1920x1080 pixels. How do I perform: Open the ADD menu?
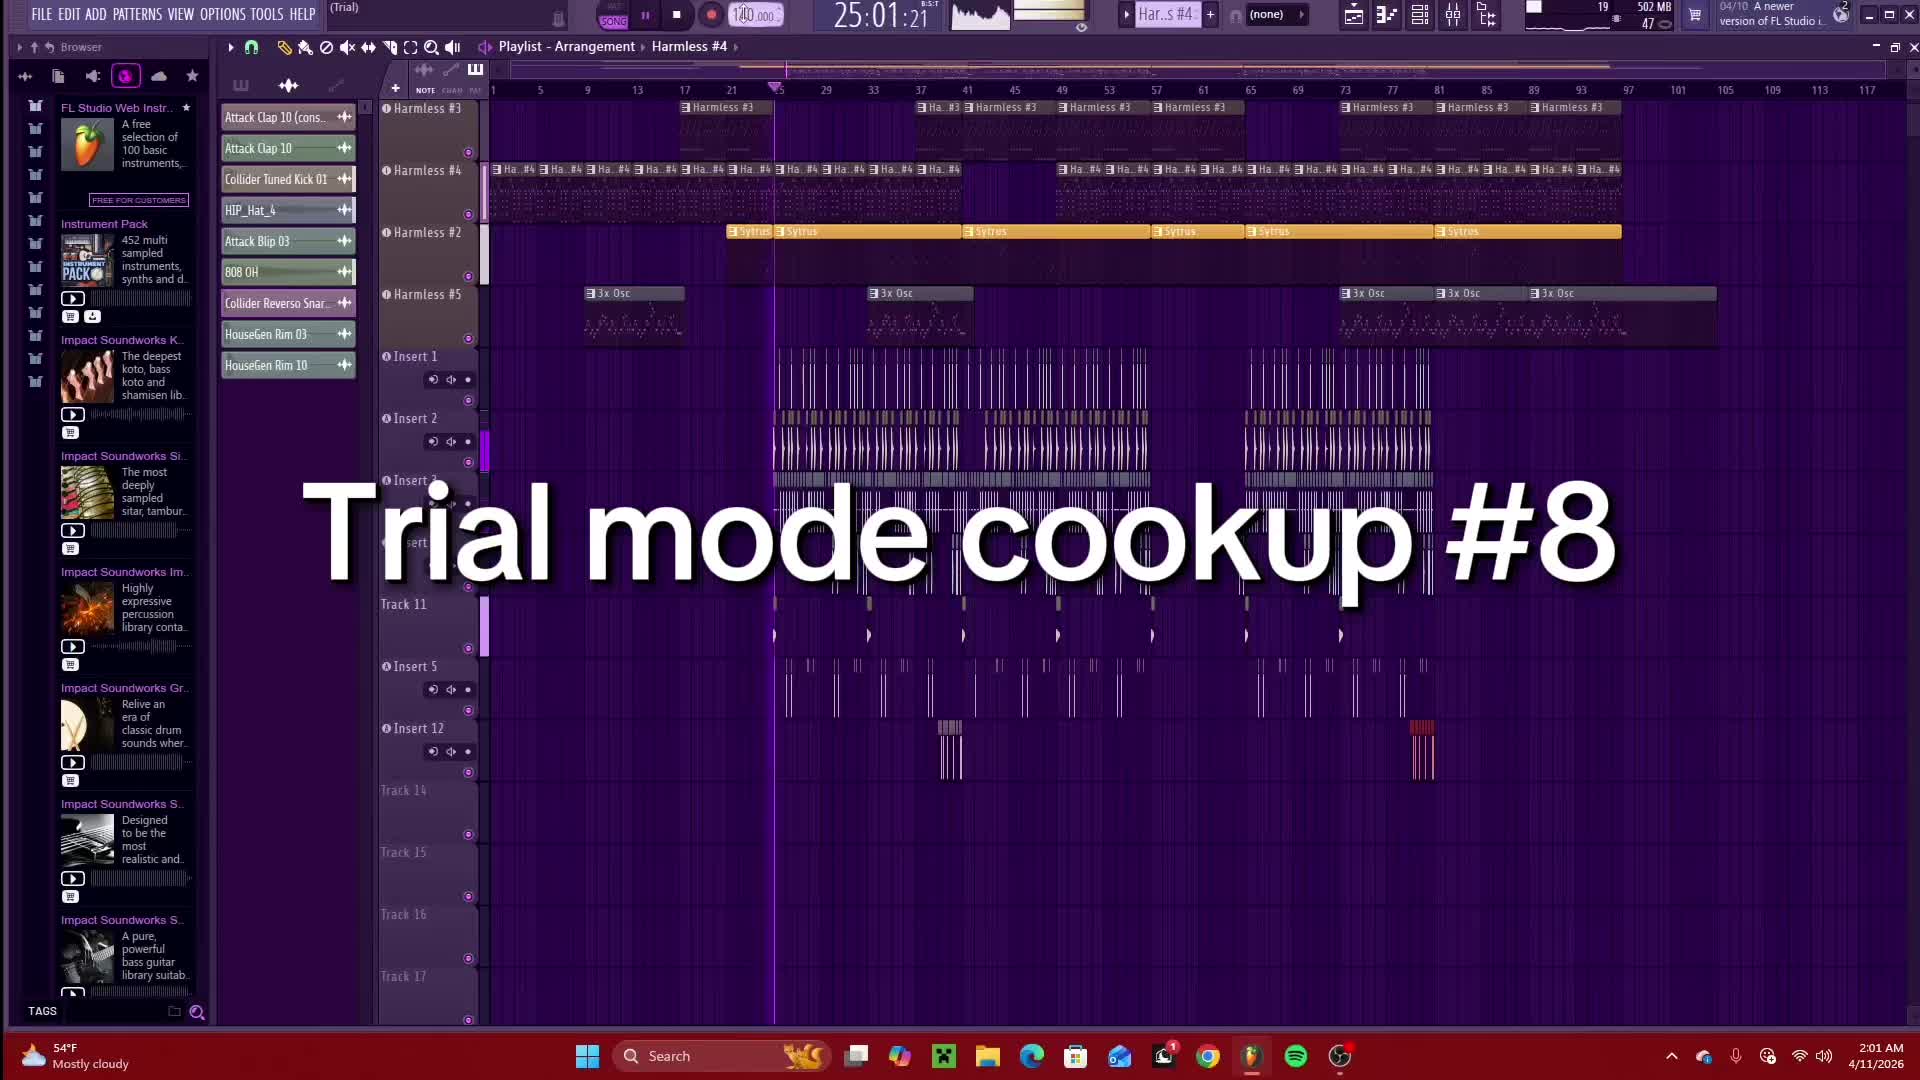coord(96,14)
